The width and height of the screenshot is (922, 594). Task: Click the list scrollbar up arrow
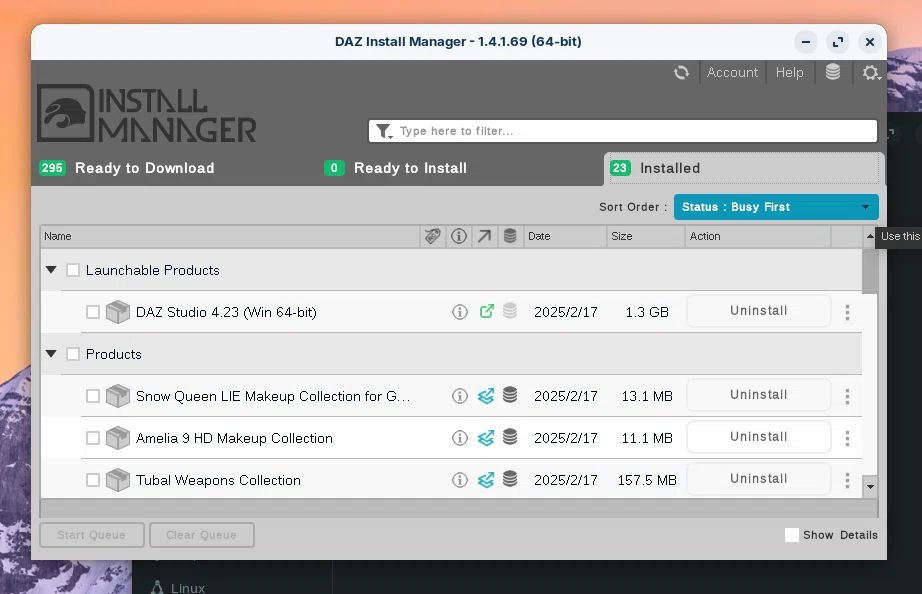870,236
